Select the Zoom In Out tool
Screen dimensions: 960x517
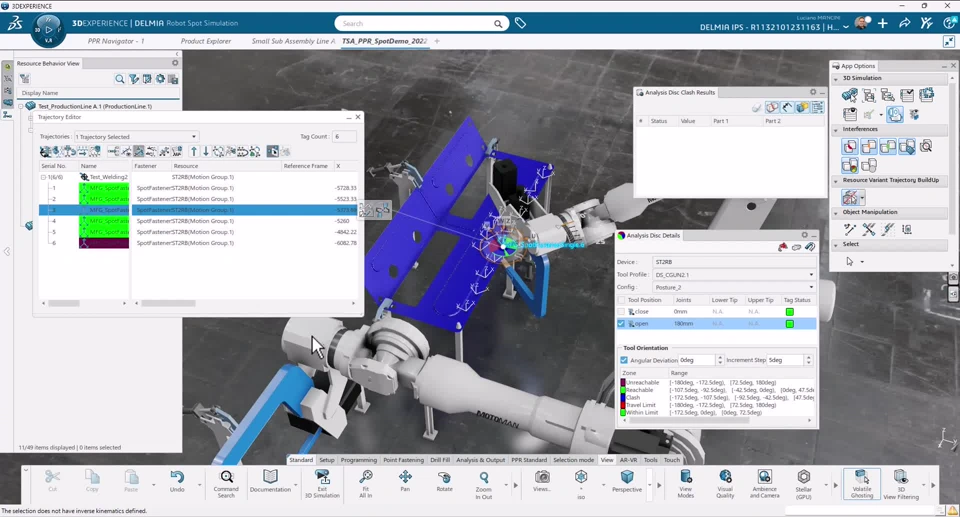pos(484,483)
